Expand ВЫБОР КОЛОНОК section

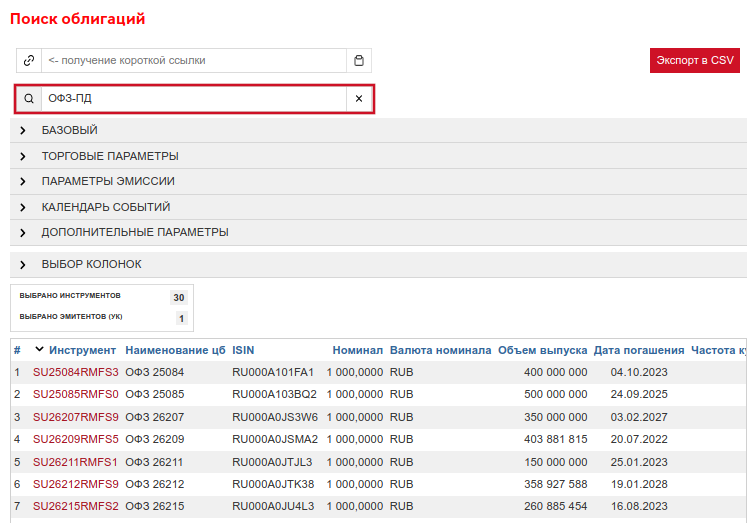pos(378,265)
